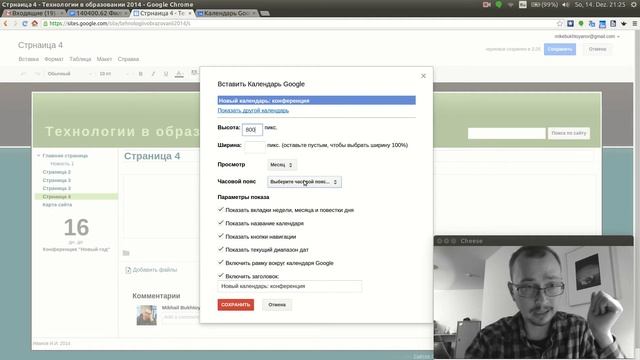Viewport: 640px width, 360px height.
Task: Click the Поиск по сайту button
Action: [569, 133]
